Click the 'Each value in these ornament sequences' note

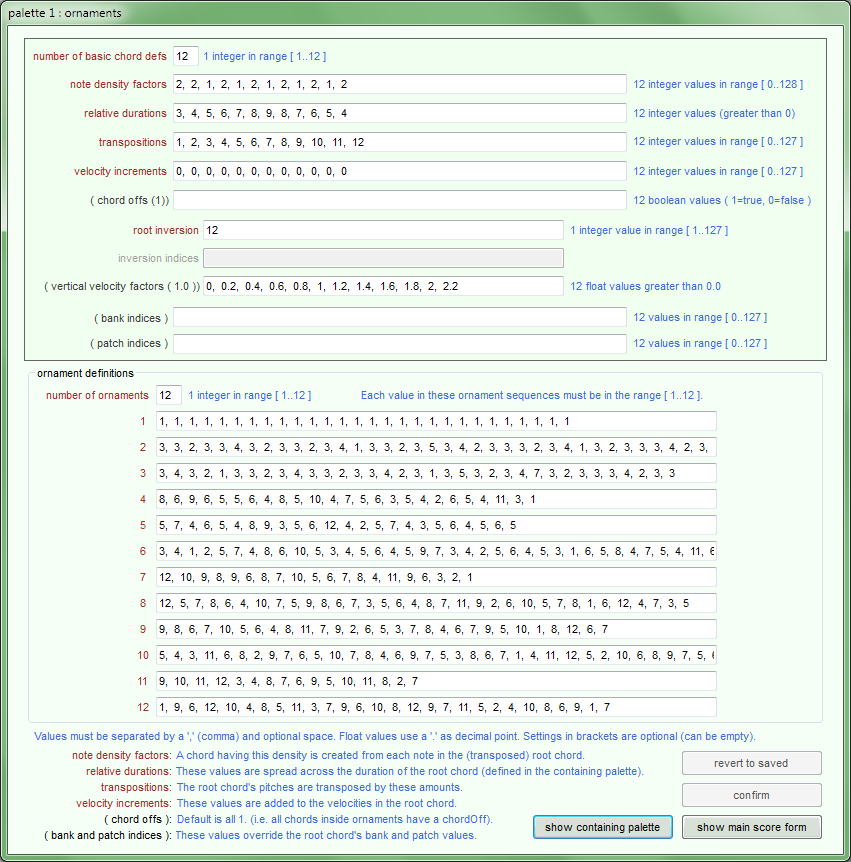click(x=532, y=395)
